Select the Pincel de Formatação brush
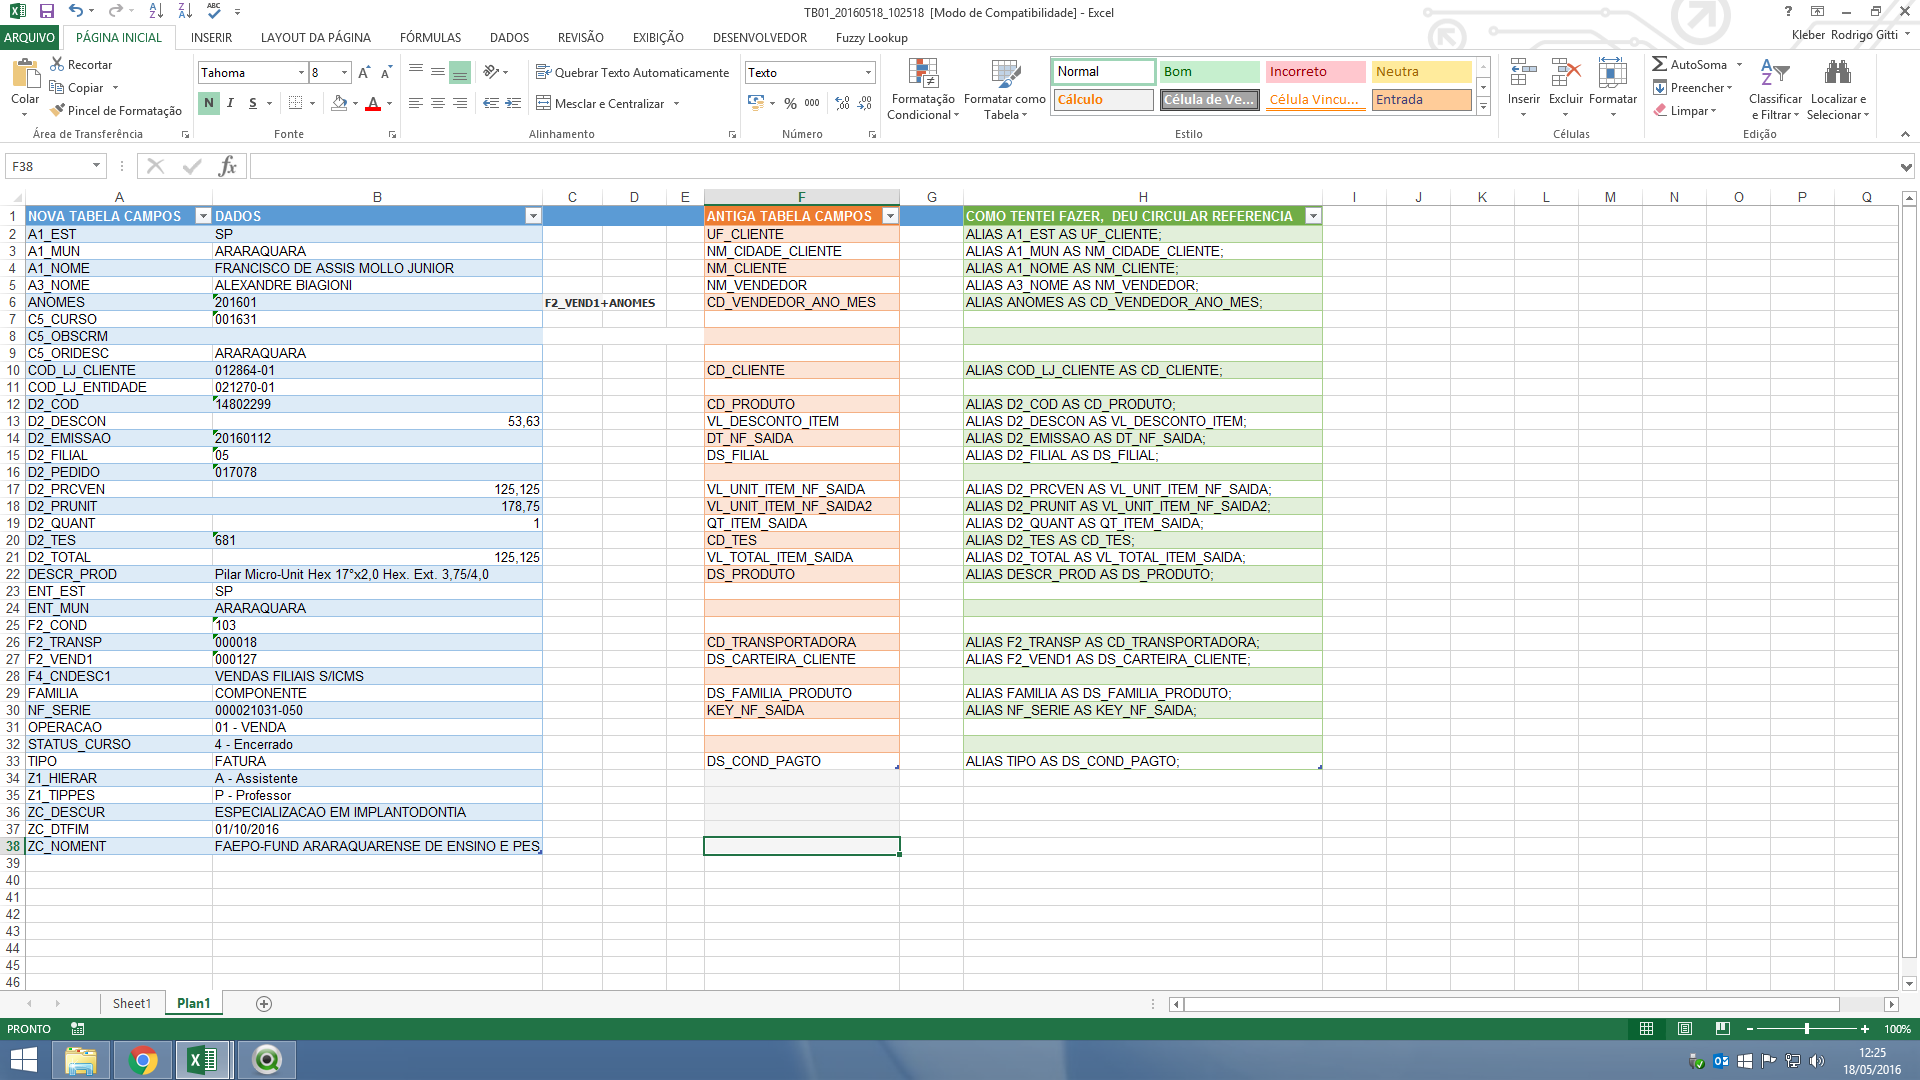Viewport: 1920px width, 1080px height. 116,110
